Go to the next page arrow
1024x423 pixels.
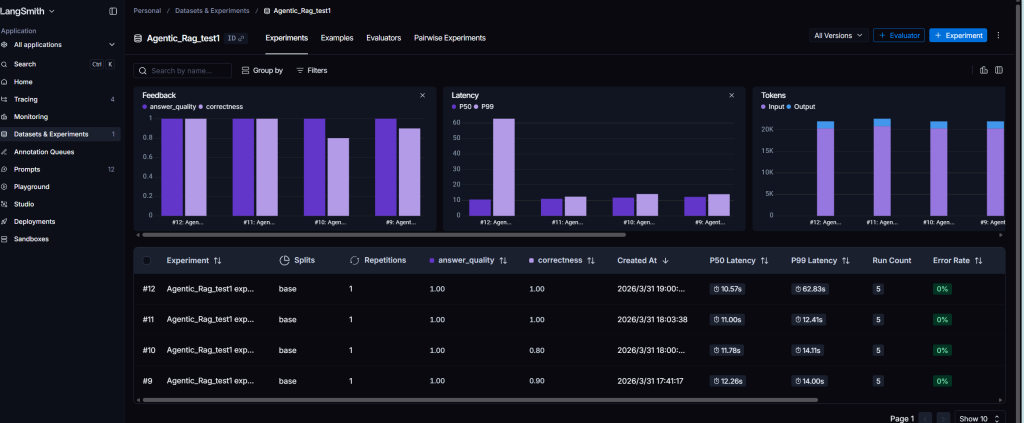[x=943, y=418]
